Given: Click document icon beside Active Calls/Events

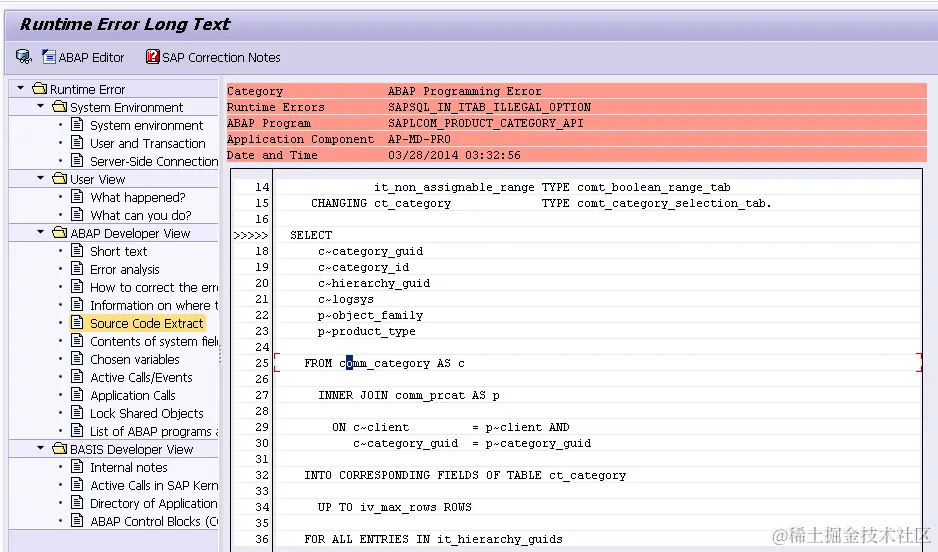Looking at the screenshot, I should [x=77, y=376].
